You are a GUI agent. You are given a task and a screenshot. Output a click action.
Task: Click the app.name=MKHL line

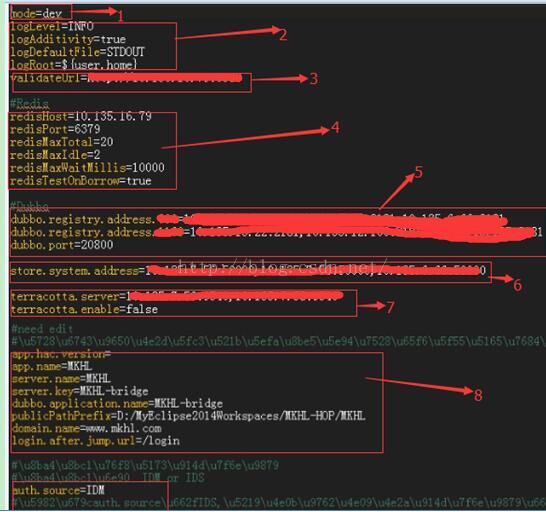pos(52,366)
